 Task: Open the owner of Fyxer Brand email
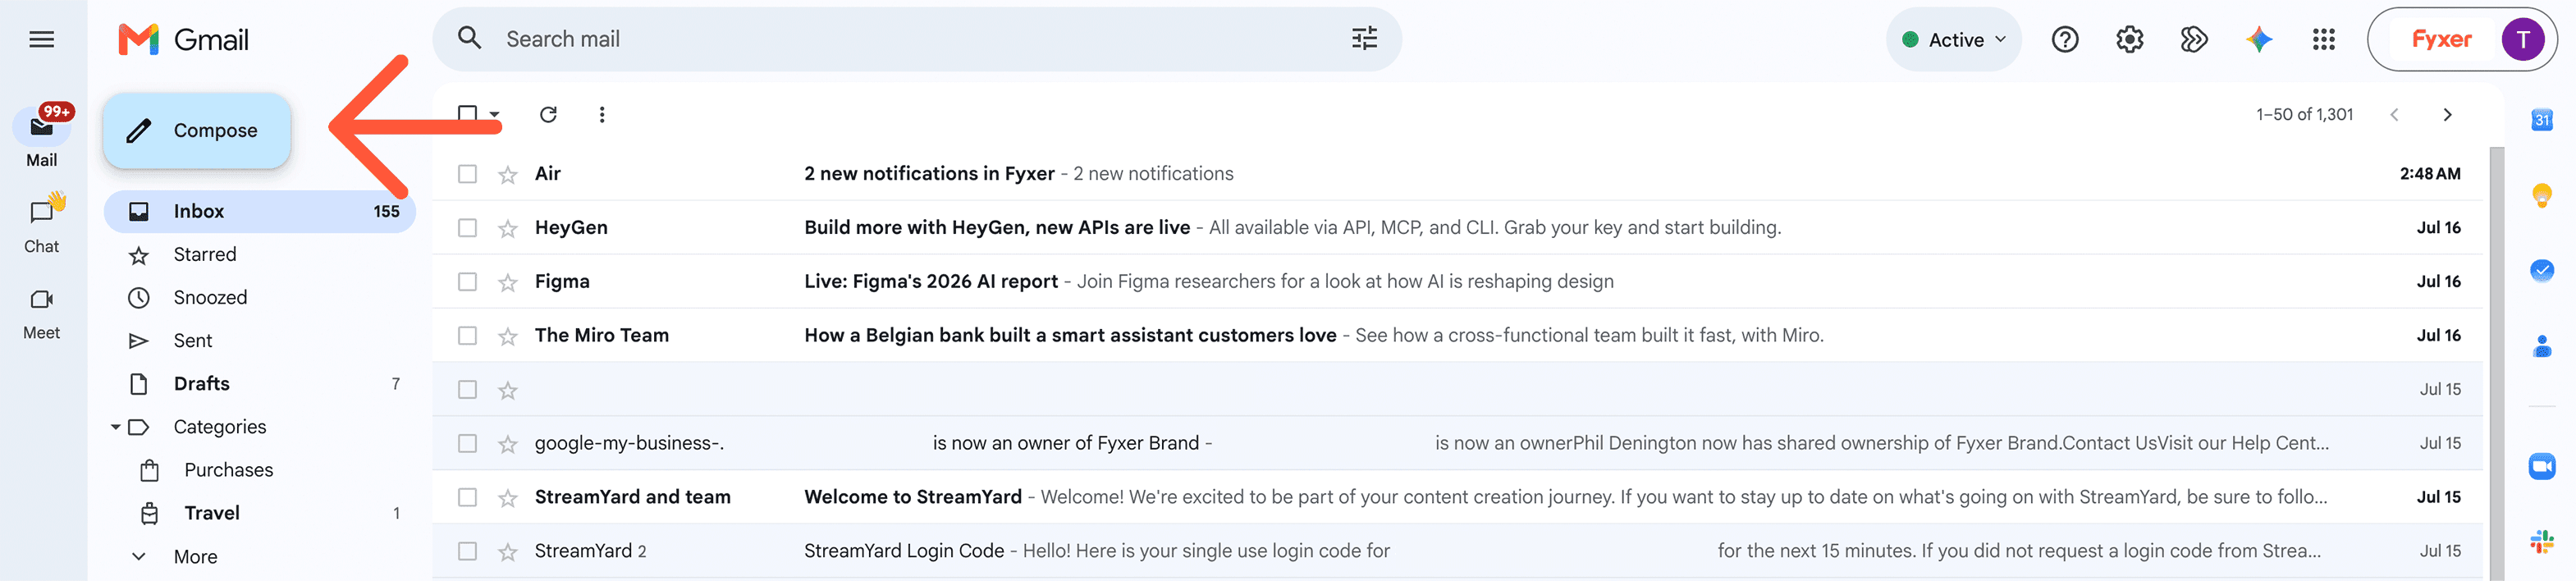pyautogui.click(x=1457, y=443)
